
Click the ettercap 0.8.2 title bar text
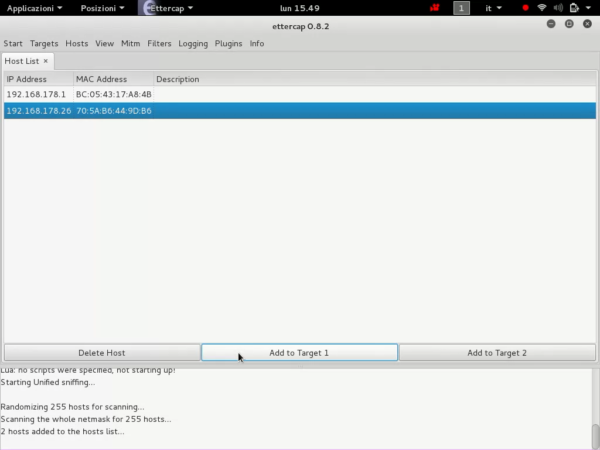[x=300, y=26]
